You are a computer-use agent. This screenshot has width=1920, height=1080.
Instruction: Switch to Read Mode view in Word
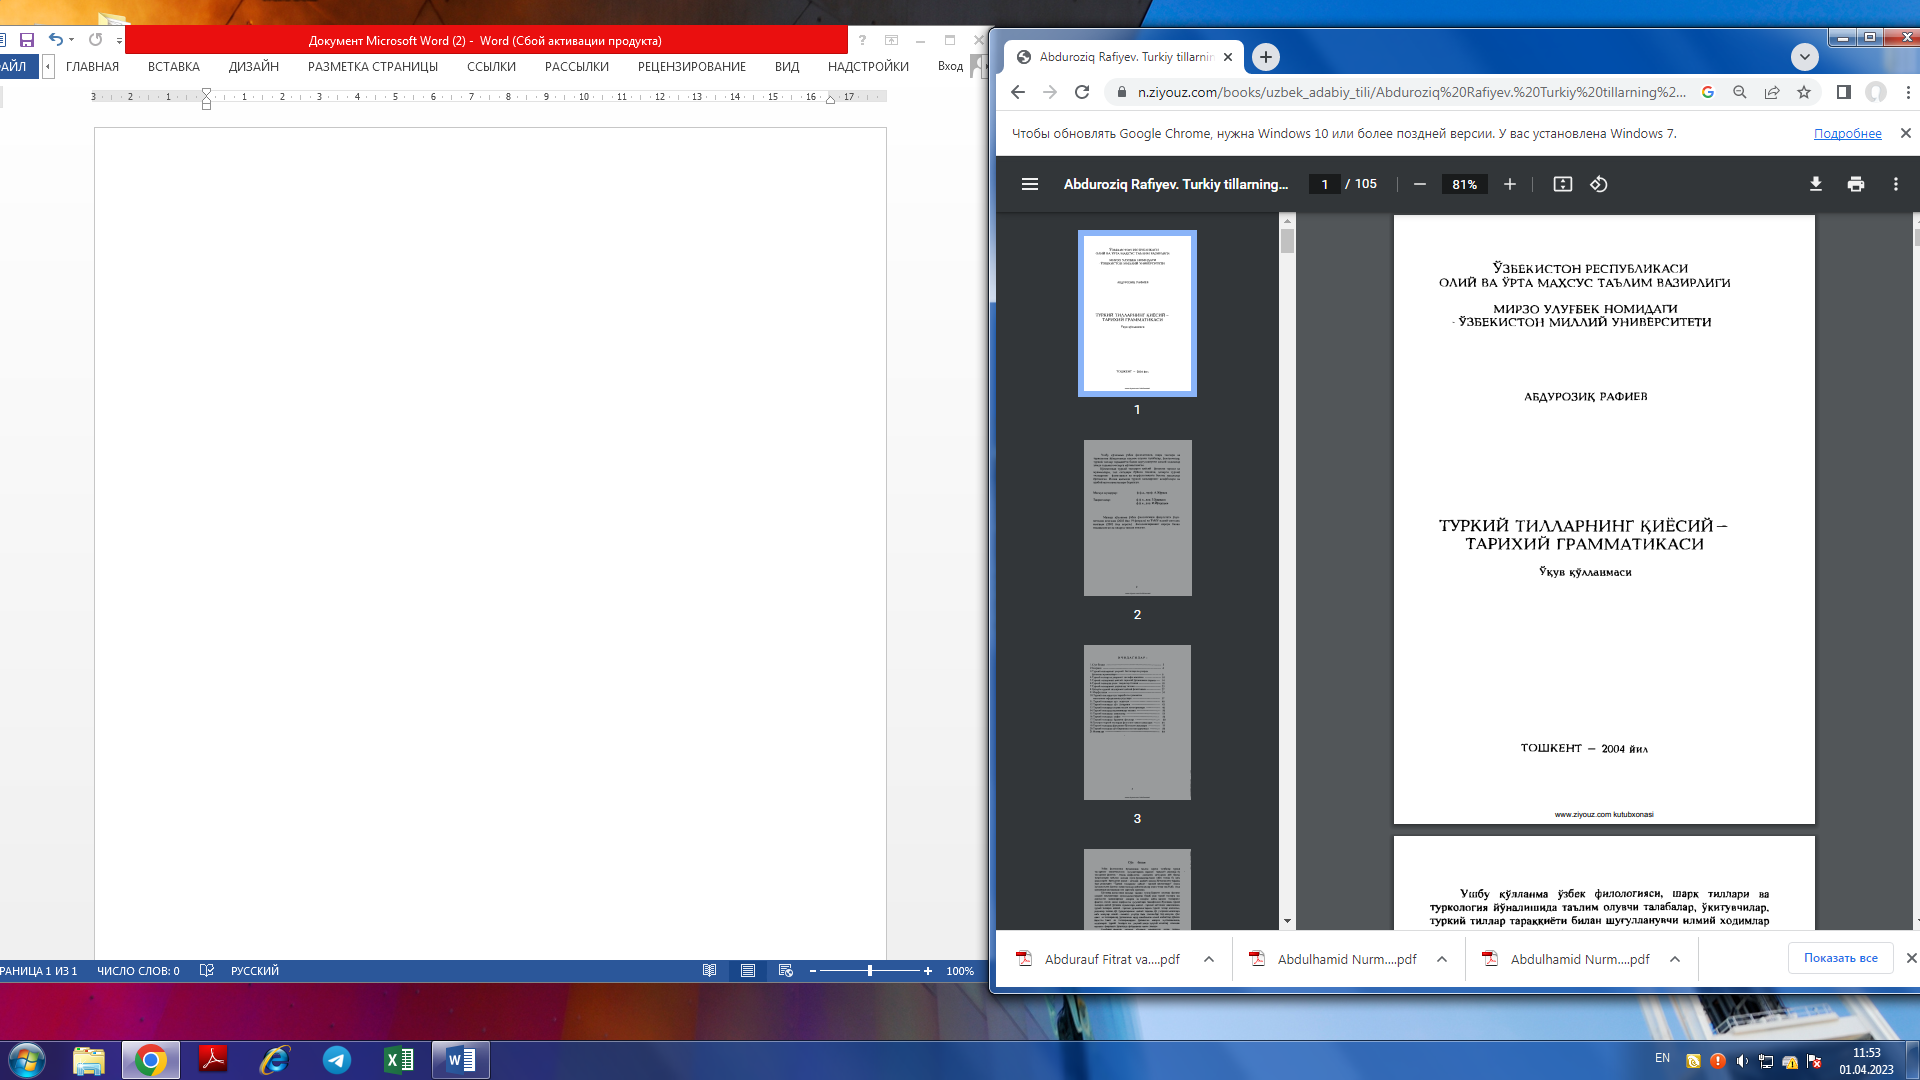click(710, 971)
